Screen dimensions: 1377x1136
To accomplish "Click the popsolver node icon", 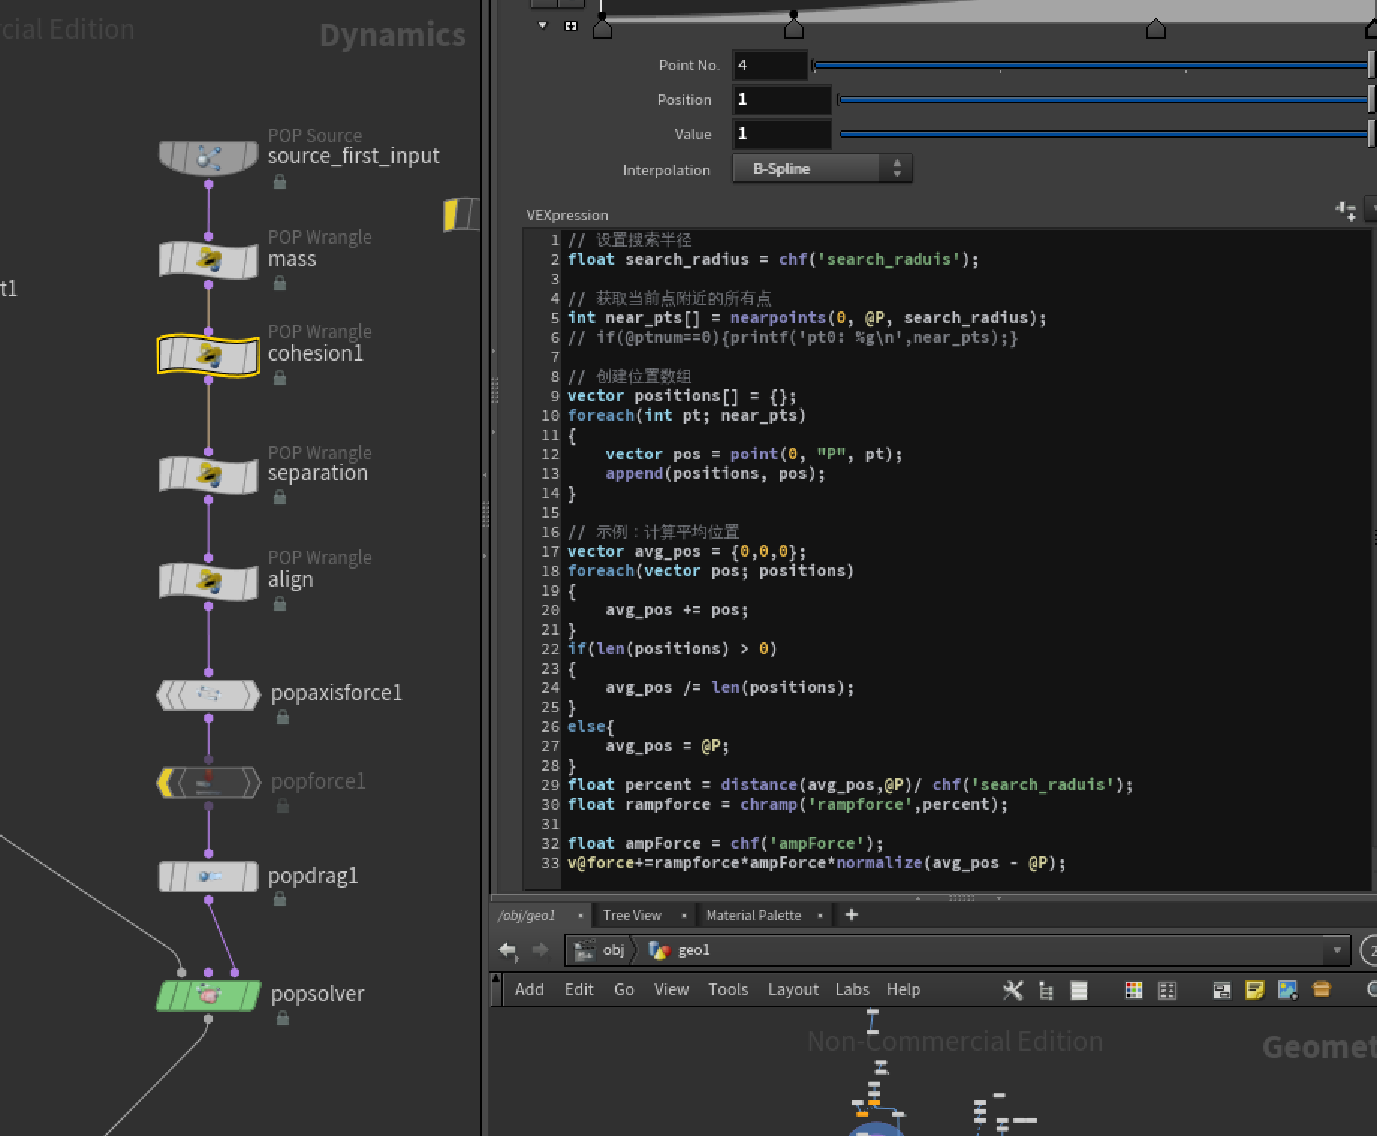I will (208, 995).
